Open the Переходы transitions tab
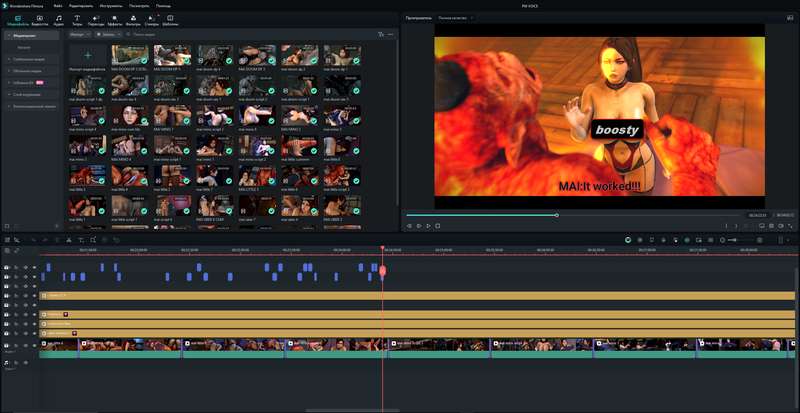800x413 pixels. coord(96,20)
